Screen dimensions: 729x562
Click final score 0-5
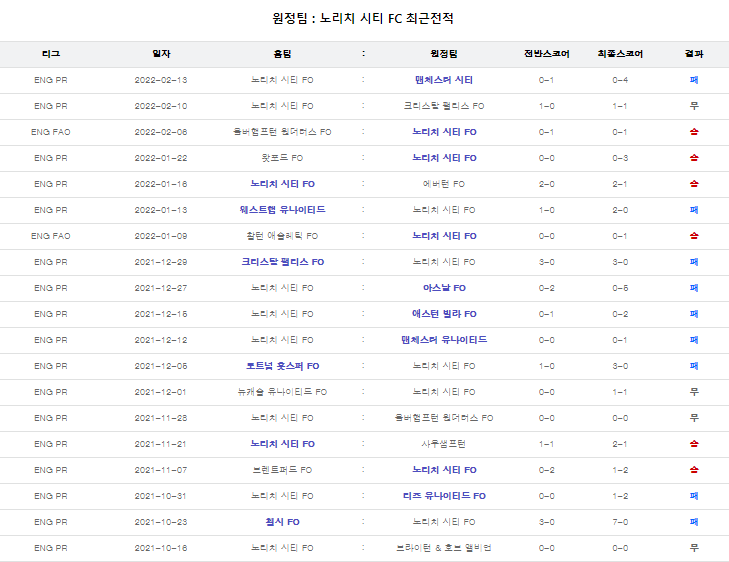[x=620, y=288]
